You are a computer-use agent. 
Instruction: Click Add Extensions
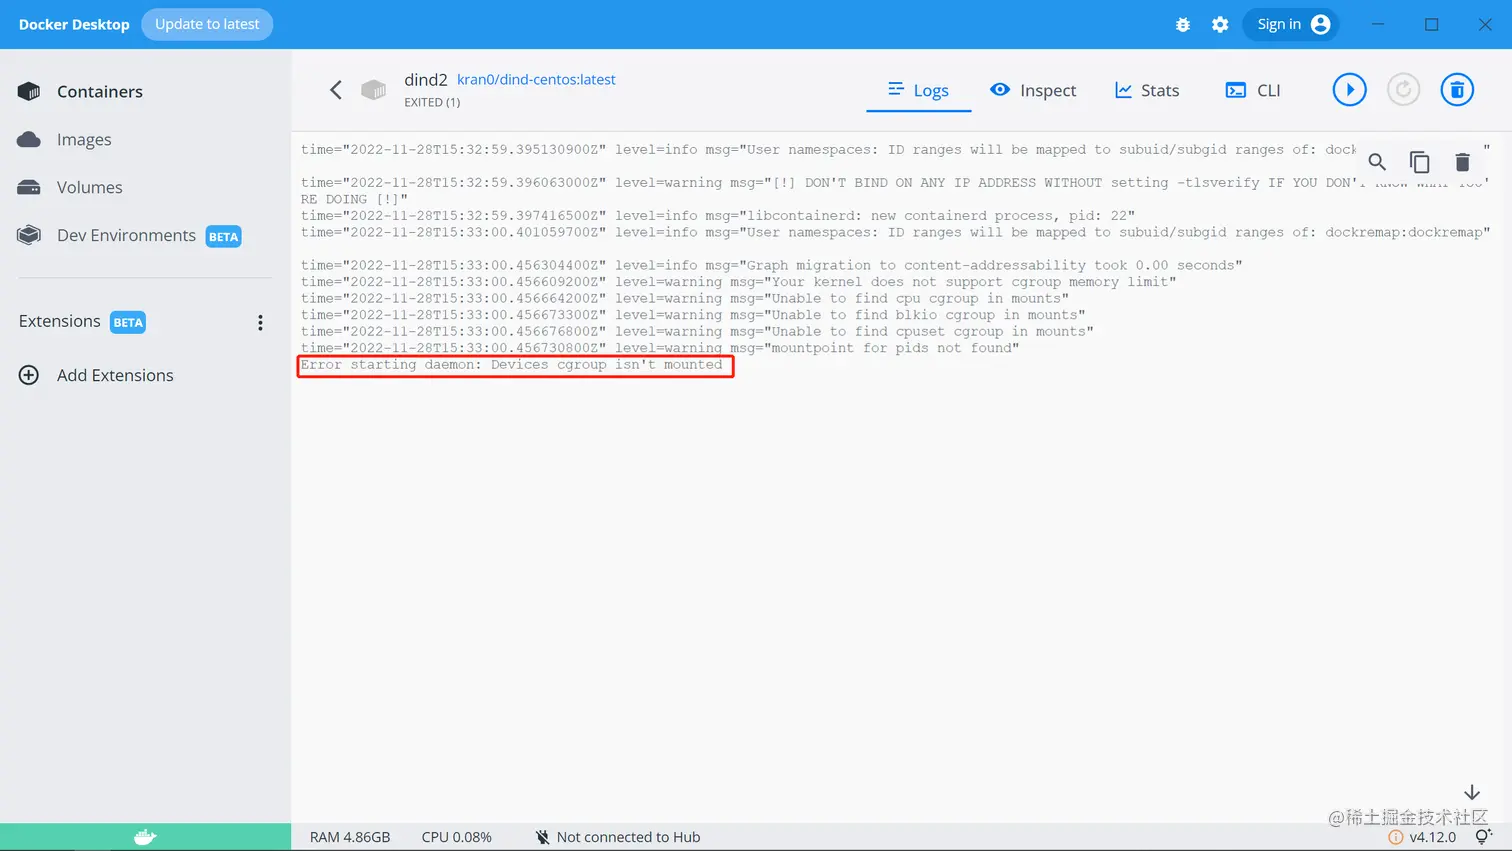(x=115, y=375)
